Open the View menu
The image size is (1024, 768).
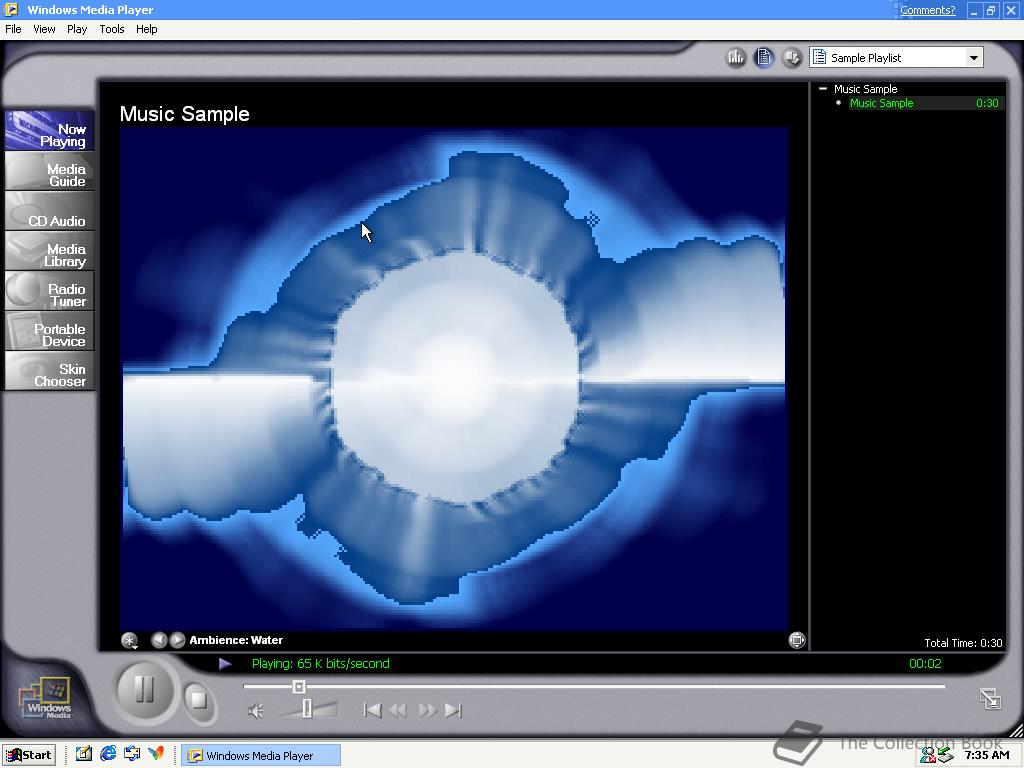[44, 29]
